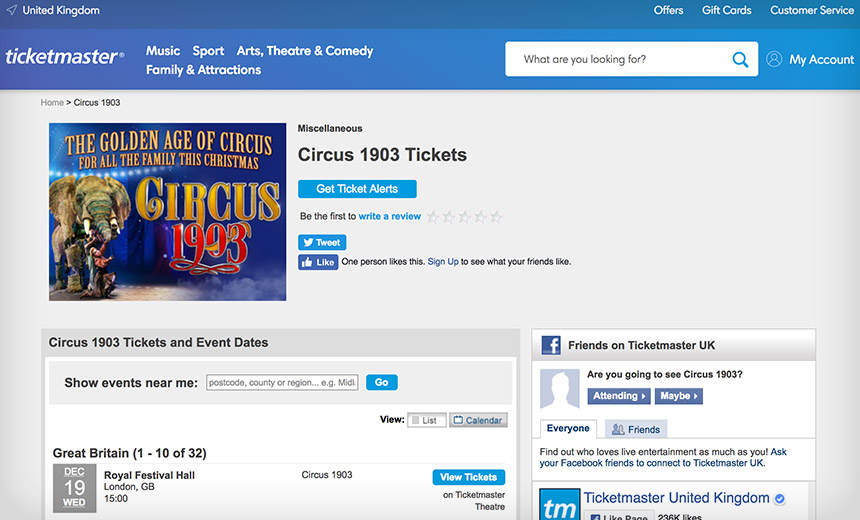The image size is (860, 520).
Task: Rate five stars for Circus 1903
Action: [x=496, y=217]
